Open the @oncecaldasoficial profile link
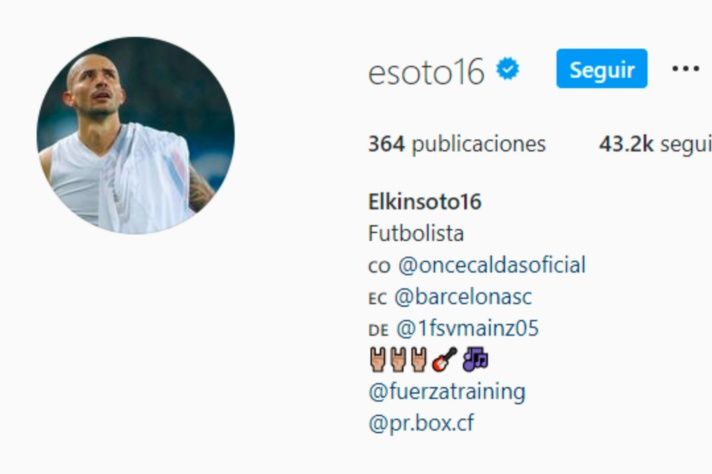Image resolution: width=712 pixels, height=474 pixels. click(492, 265)
